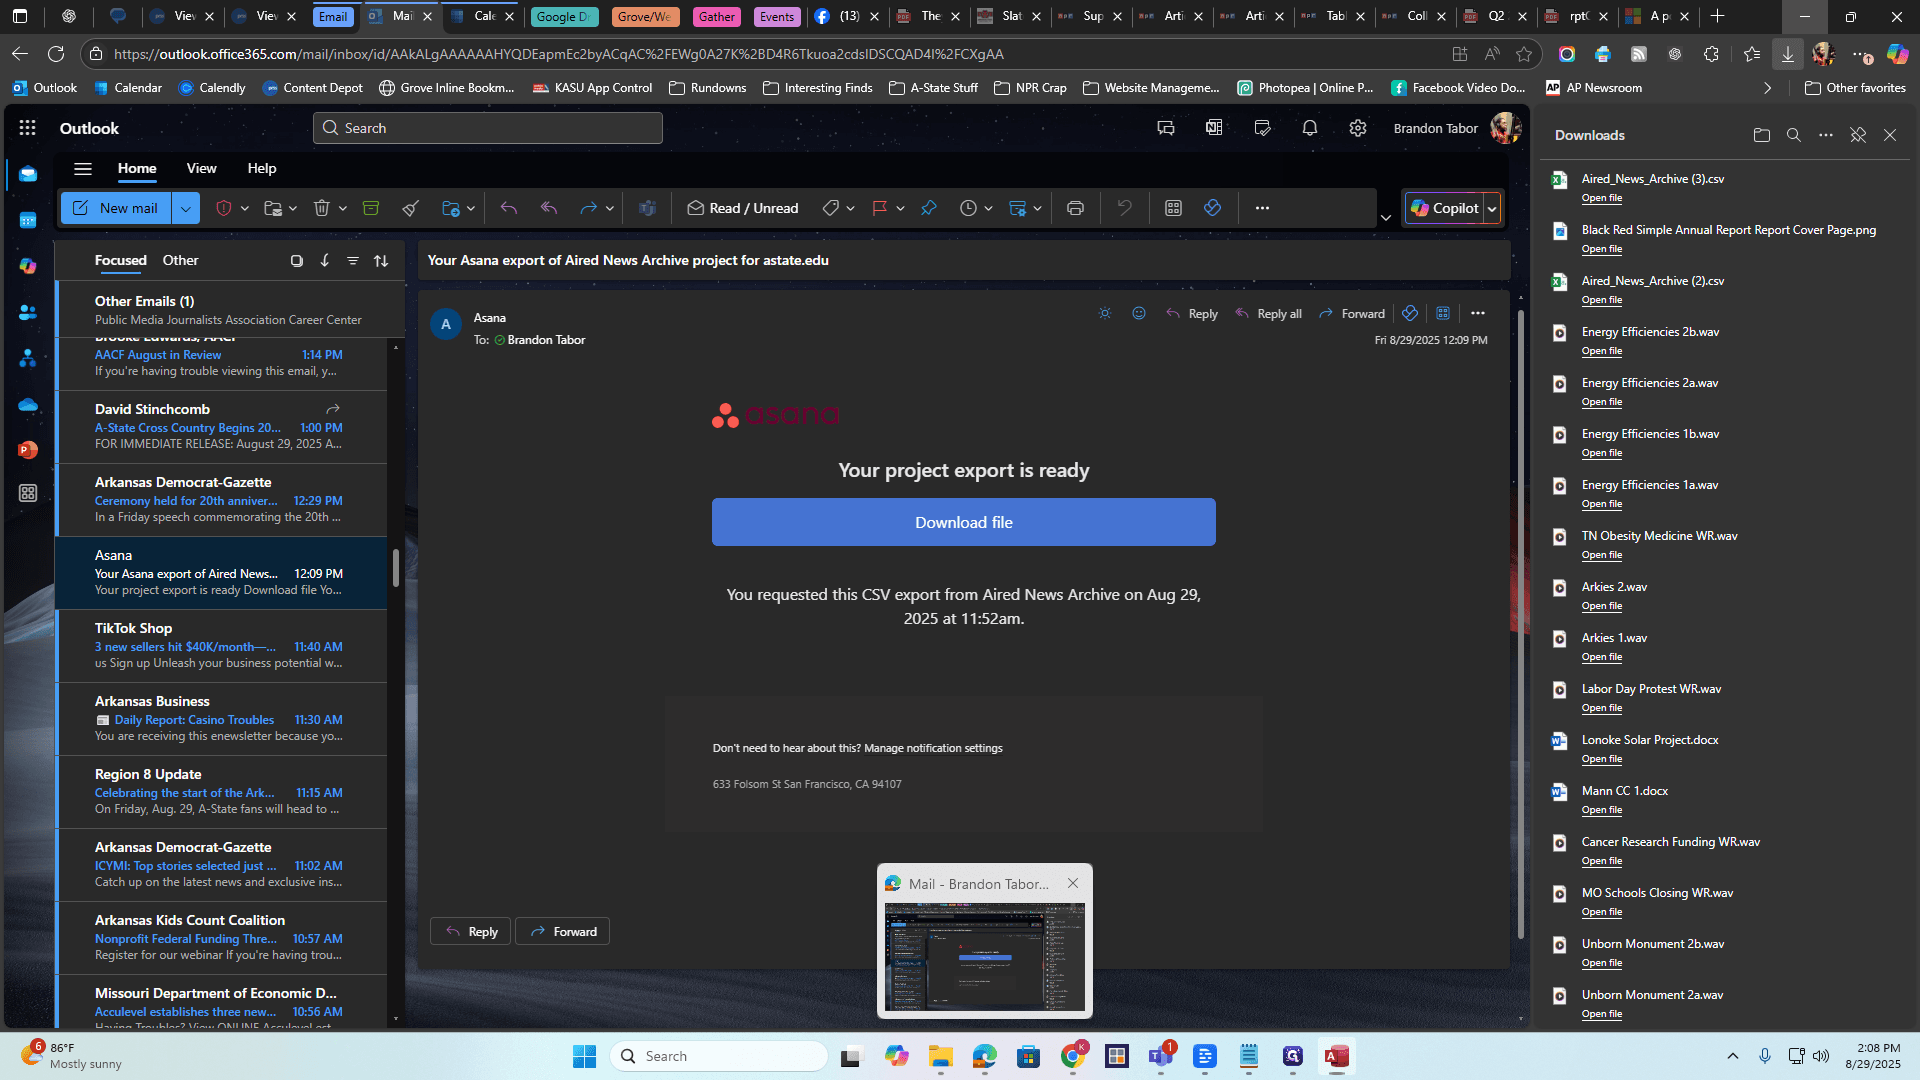Switch dark mode with sun icon in email
Viewport: 1920px width, 1080px height.
pyautogui.click(x=1105, y=314)
